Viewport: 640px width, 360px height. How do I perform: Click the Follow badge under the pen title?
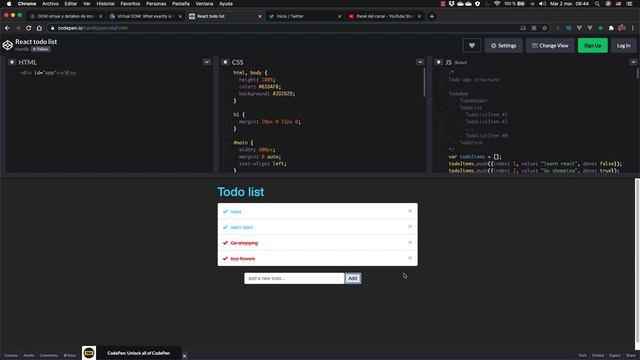click(x=41, y=49)
